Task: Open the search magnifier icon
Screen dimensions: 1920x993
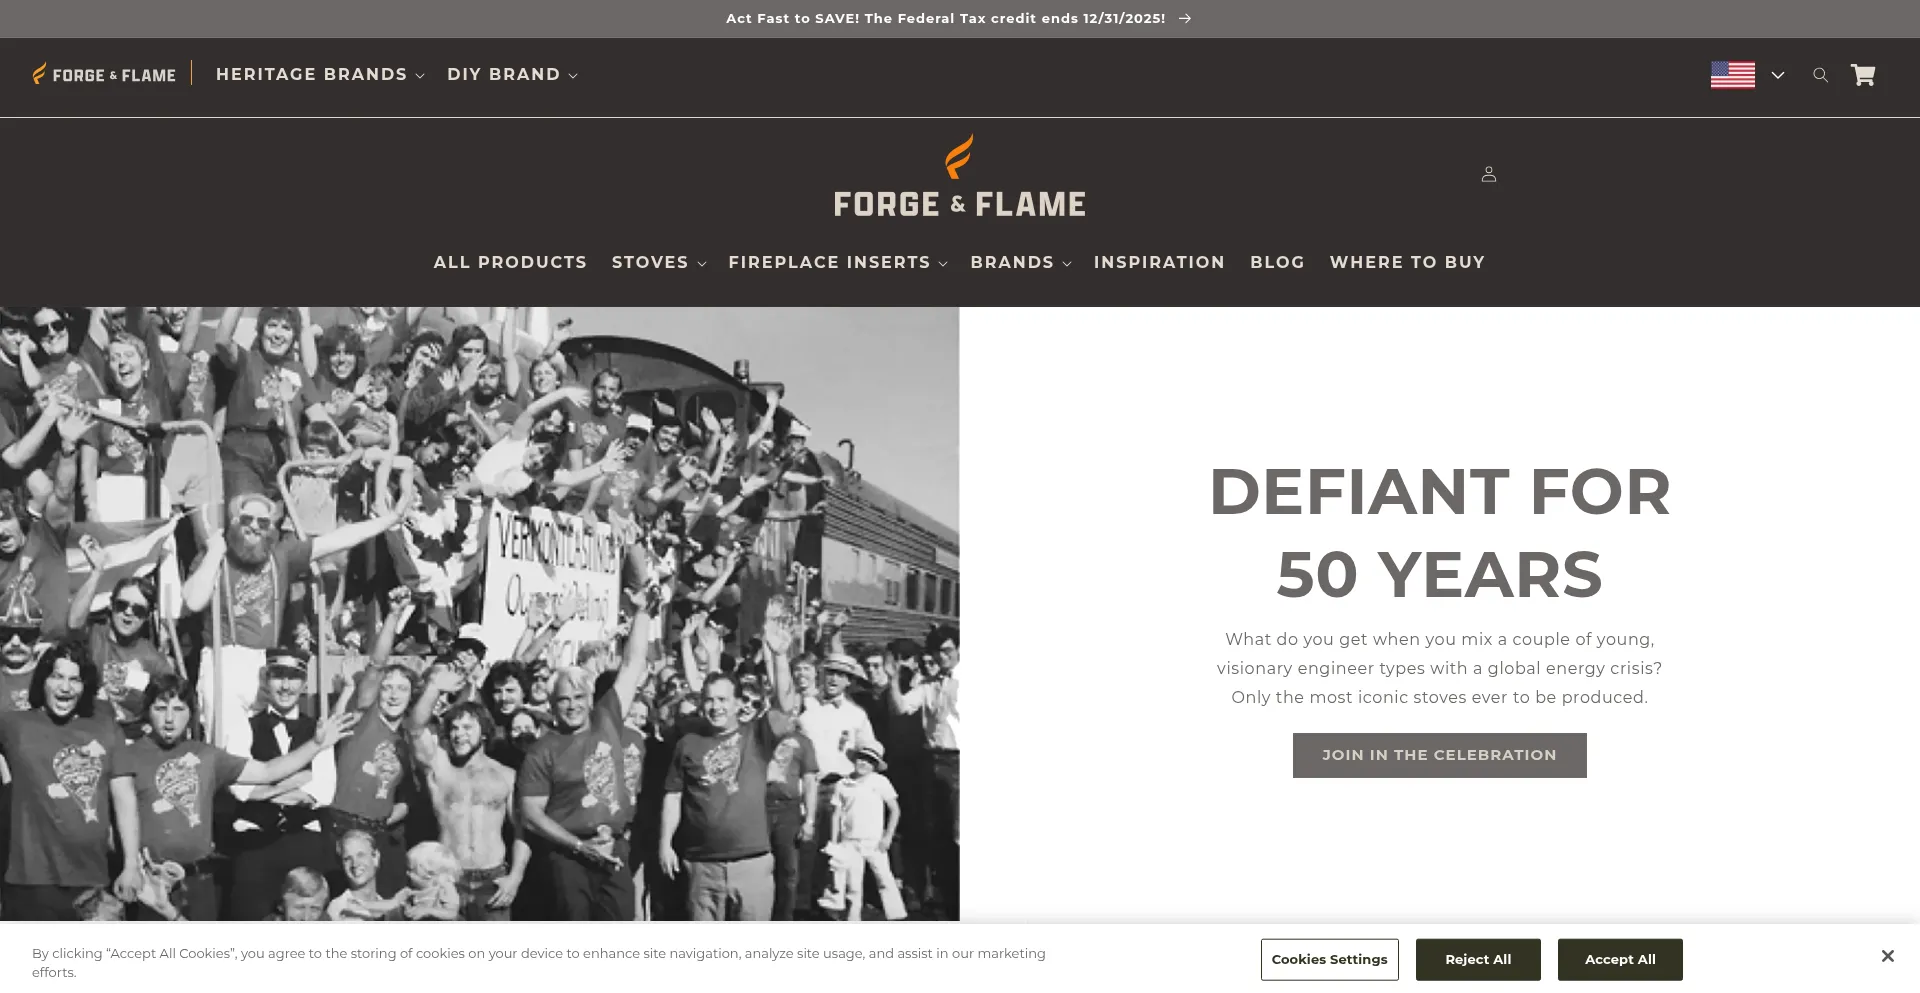Action: [x=1820, y=75]
